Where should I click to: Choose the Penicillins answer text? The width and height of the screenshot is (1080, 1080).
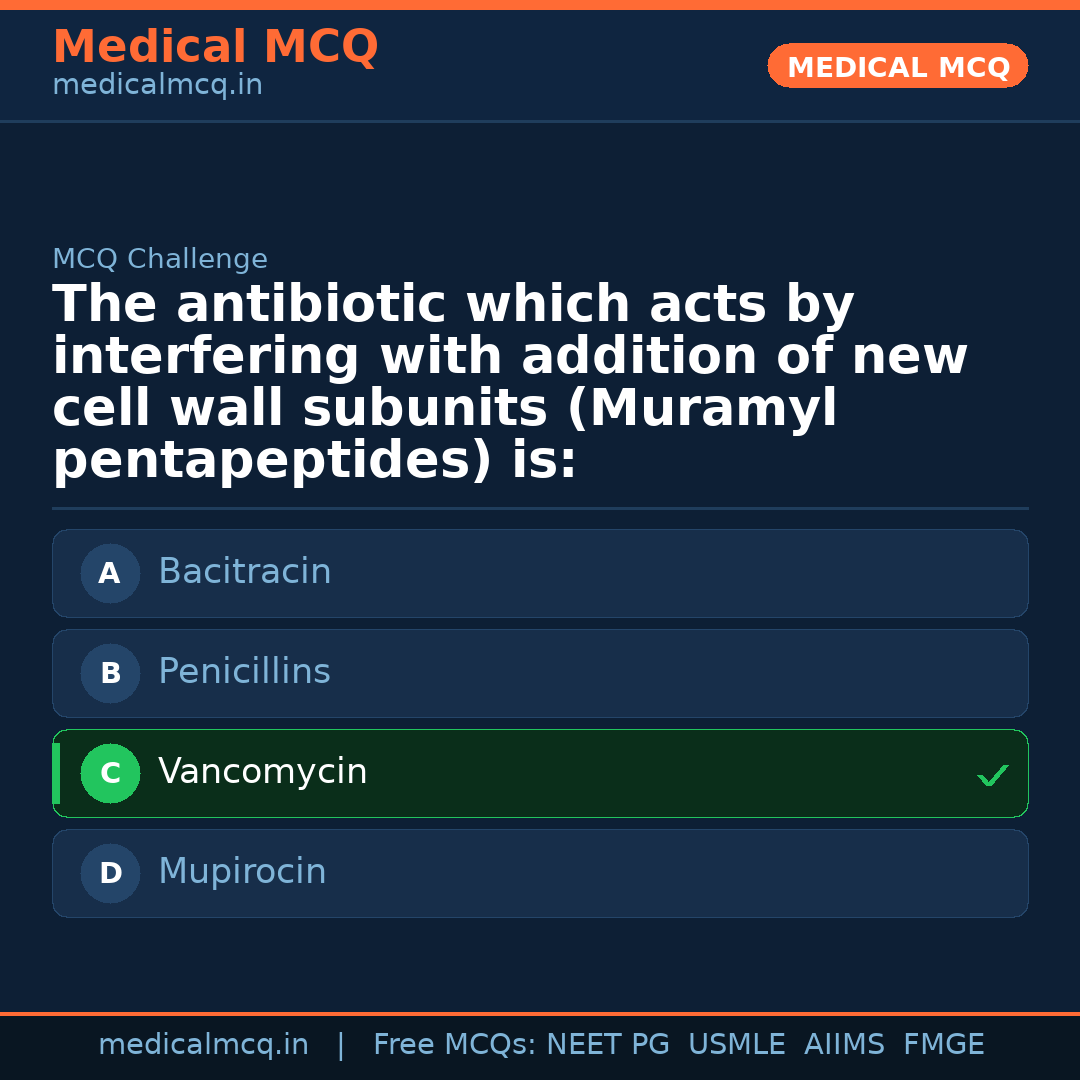click(x=244, y=672)
